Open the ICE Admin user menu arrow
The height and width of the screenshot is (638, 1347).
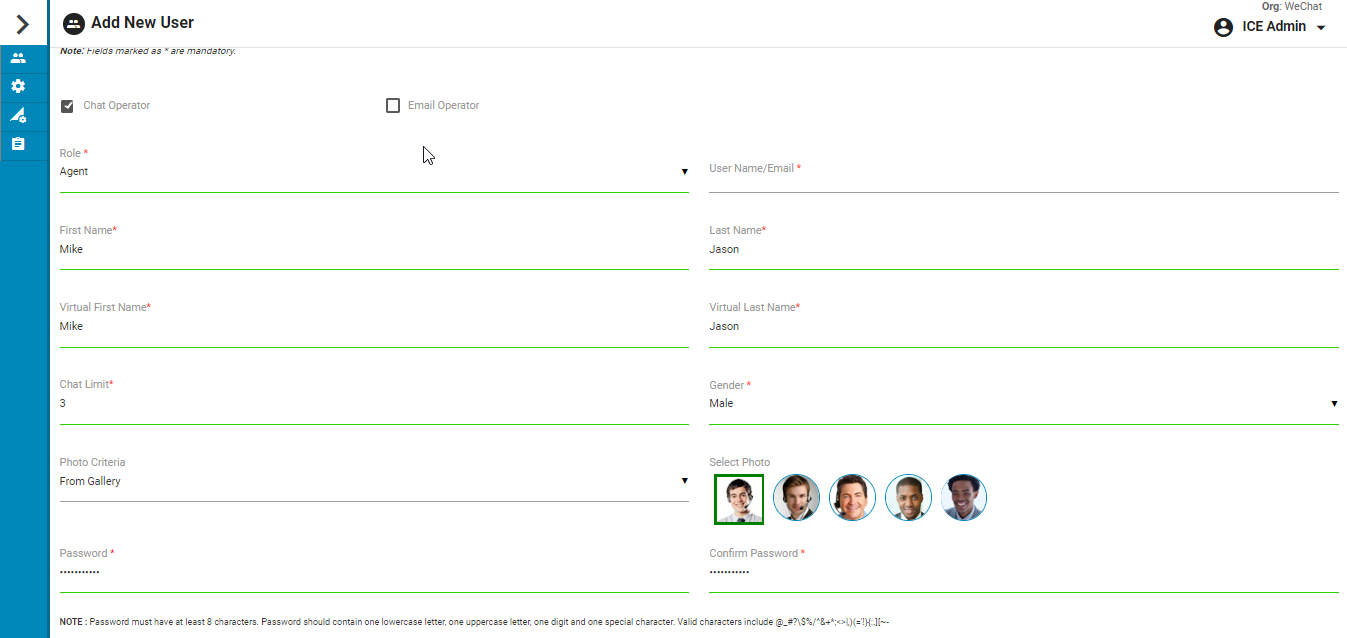point(1321,28)
